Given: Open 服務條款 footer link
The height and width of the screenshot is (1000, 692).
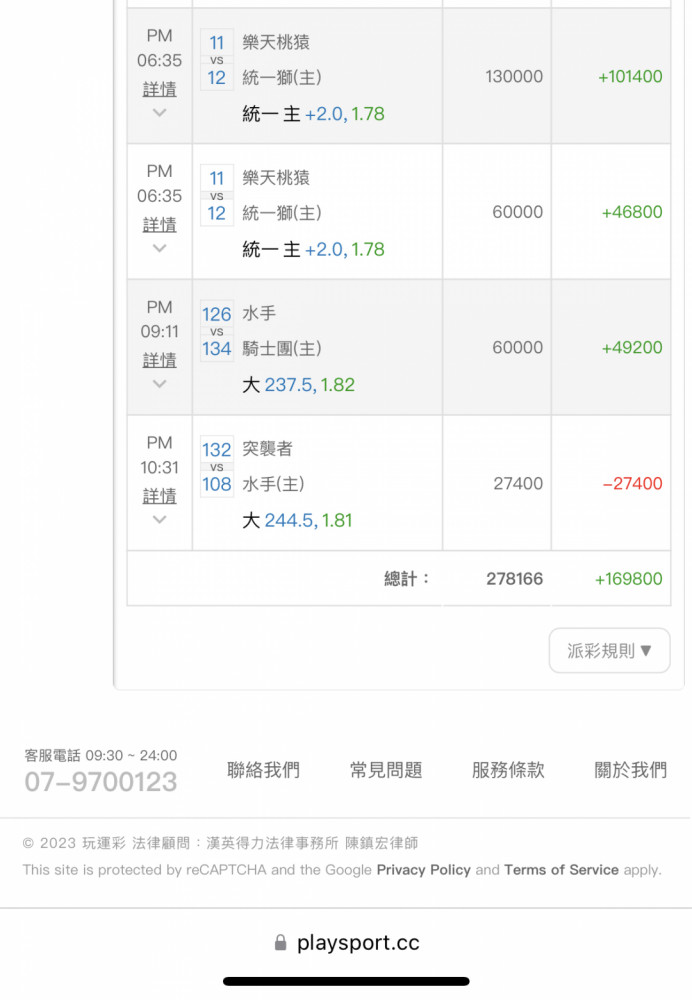Looking at the screenshot, I should (508, 770).
